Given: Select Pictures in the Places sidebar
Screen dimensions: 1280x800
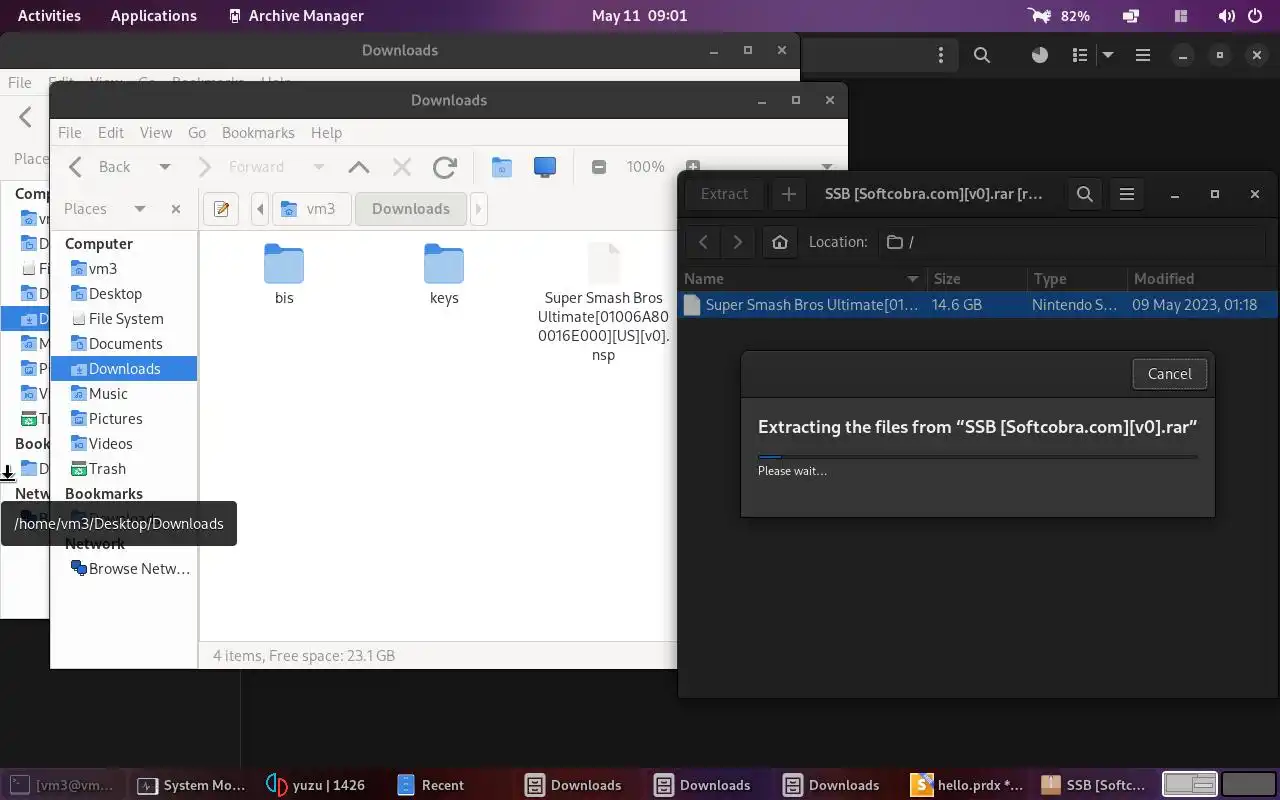Looking at the screenshot, I should pos(124,418).
